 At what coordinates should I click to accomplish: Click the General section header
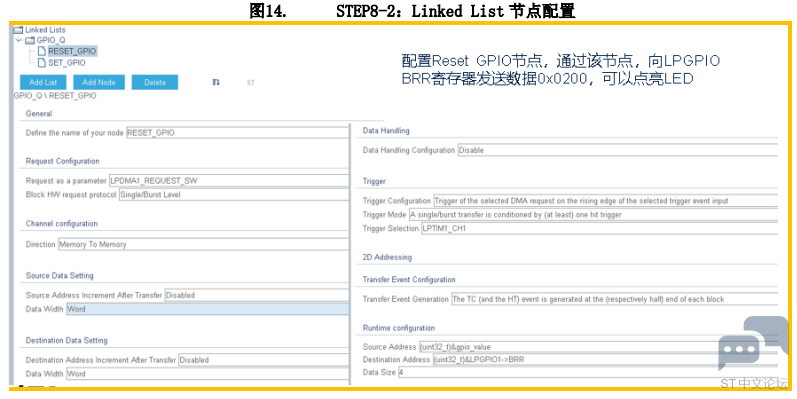point(39,114)
